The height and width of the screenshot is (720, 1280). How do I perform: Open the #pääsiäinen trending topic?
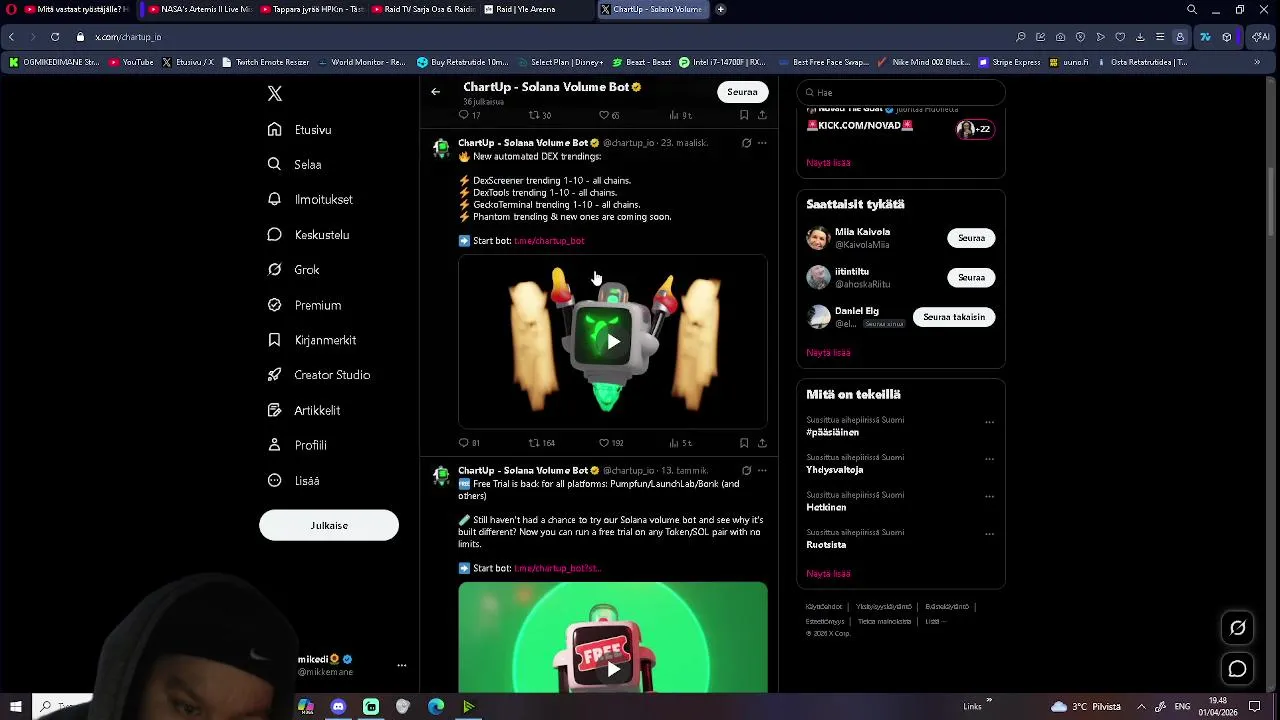coord(833,433)
